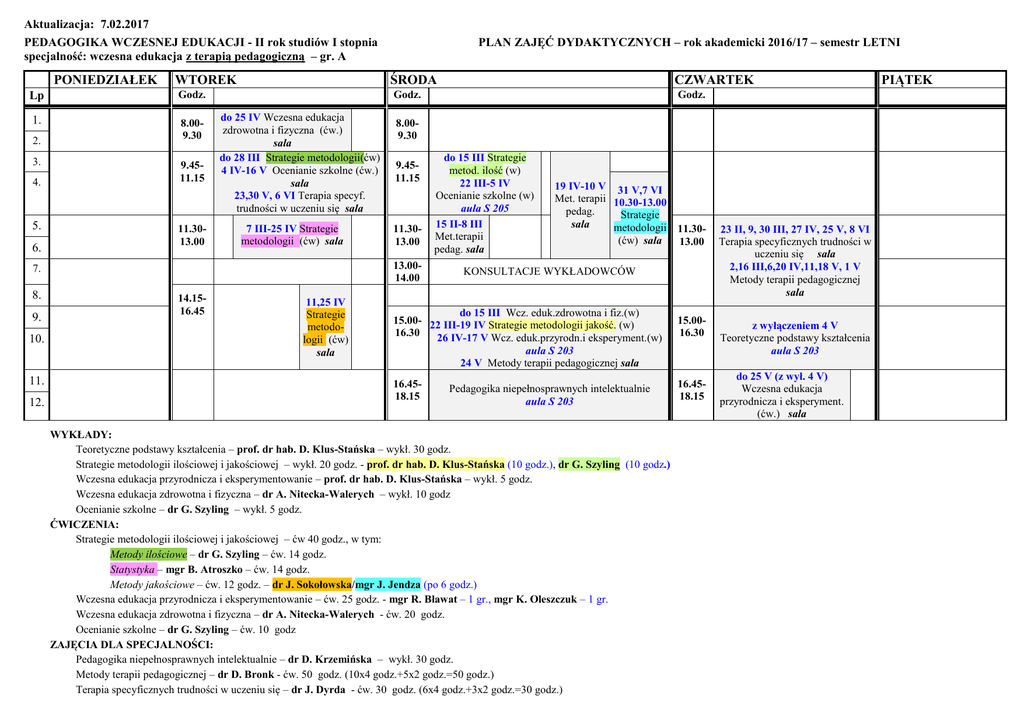Click the WYKŁADY section heading

81,435
